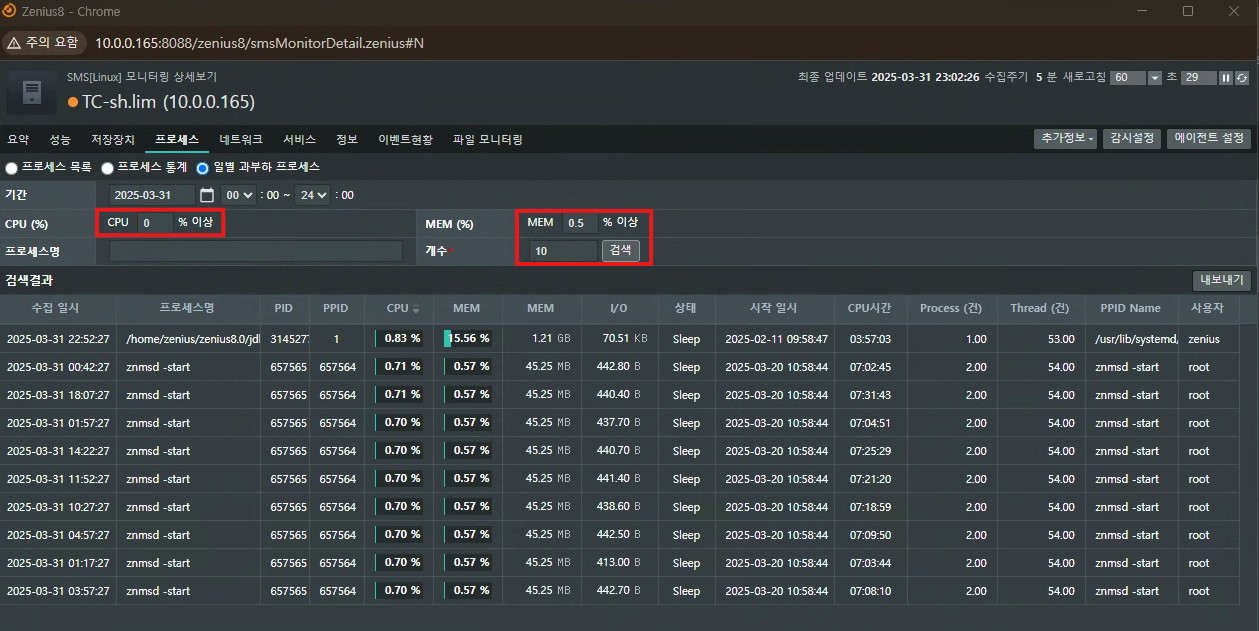1259x631 pixels.
Task: Click the 상태 column header
Action: [686, 308]
